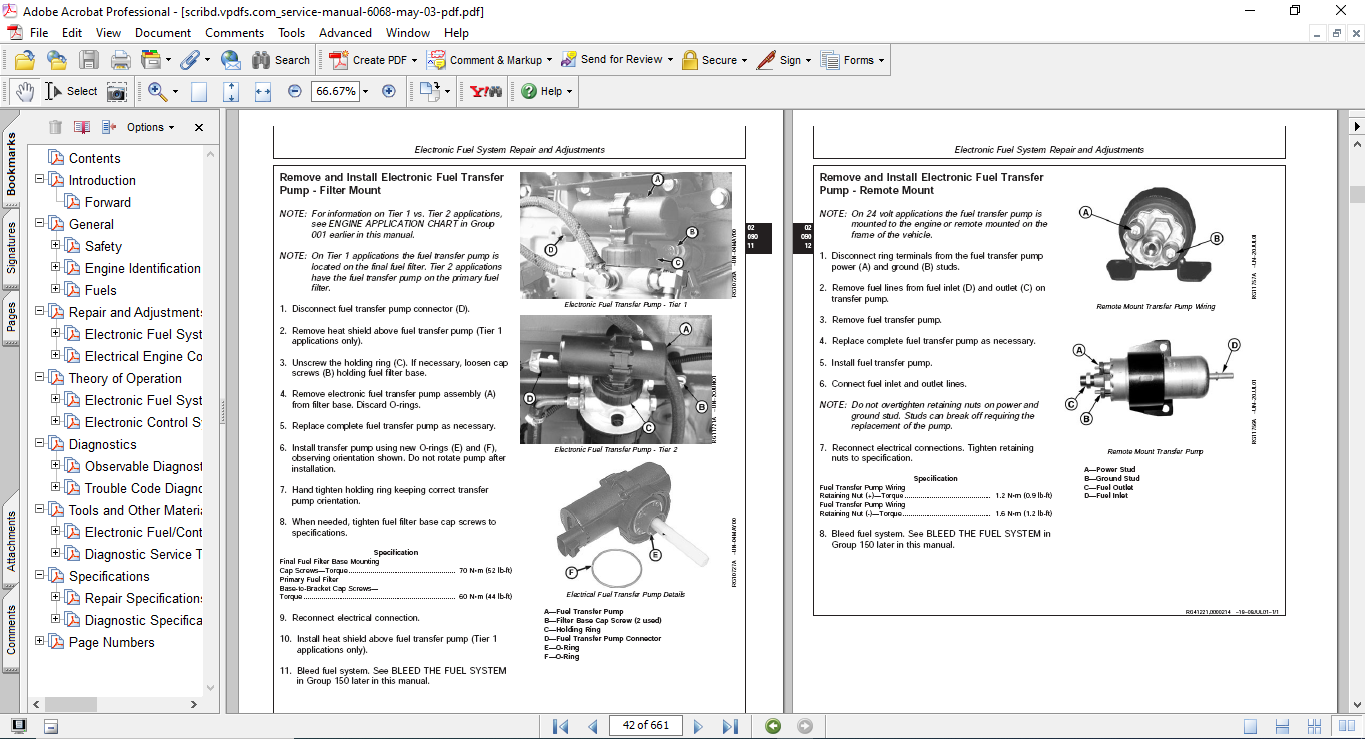Select the Hand tool

24,91
